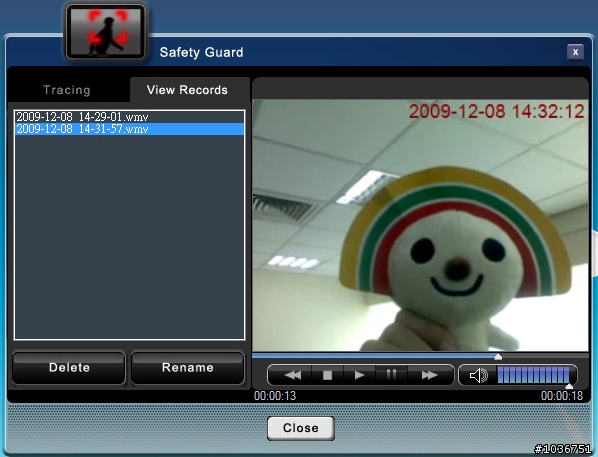Click the video timestamp 2009-12-08 14:32:12
Image resolution: width=598 pixels, height=457 pixels.
pos(496,111)
